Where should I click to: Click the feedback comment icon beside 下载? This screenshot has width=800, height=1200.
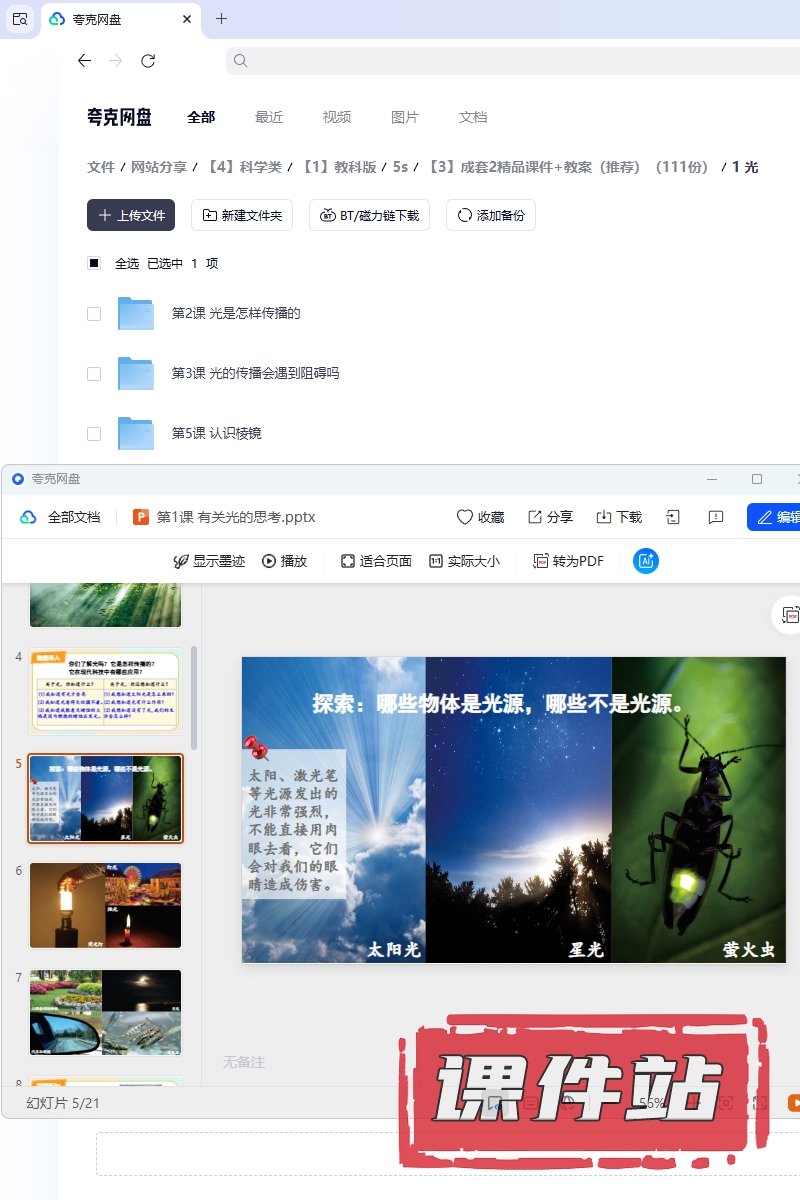click(x=716, y=517)
